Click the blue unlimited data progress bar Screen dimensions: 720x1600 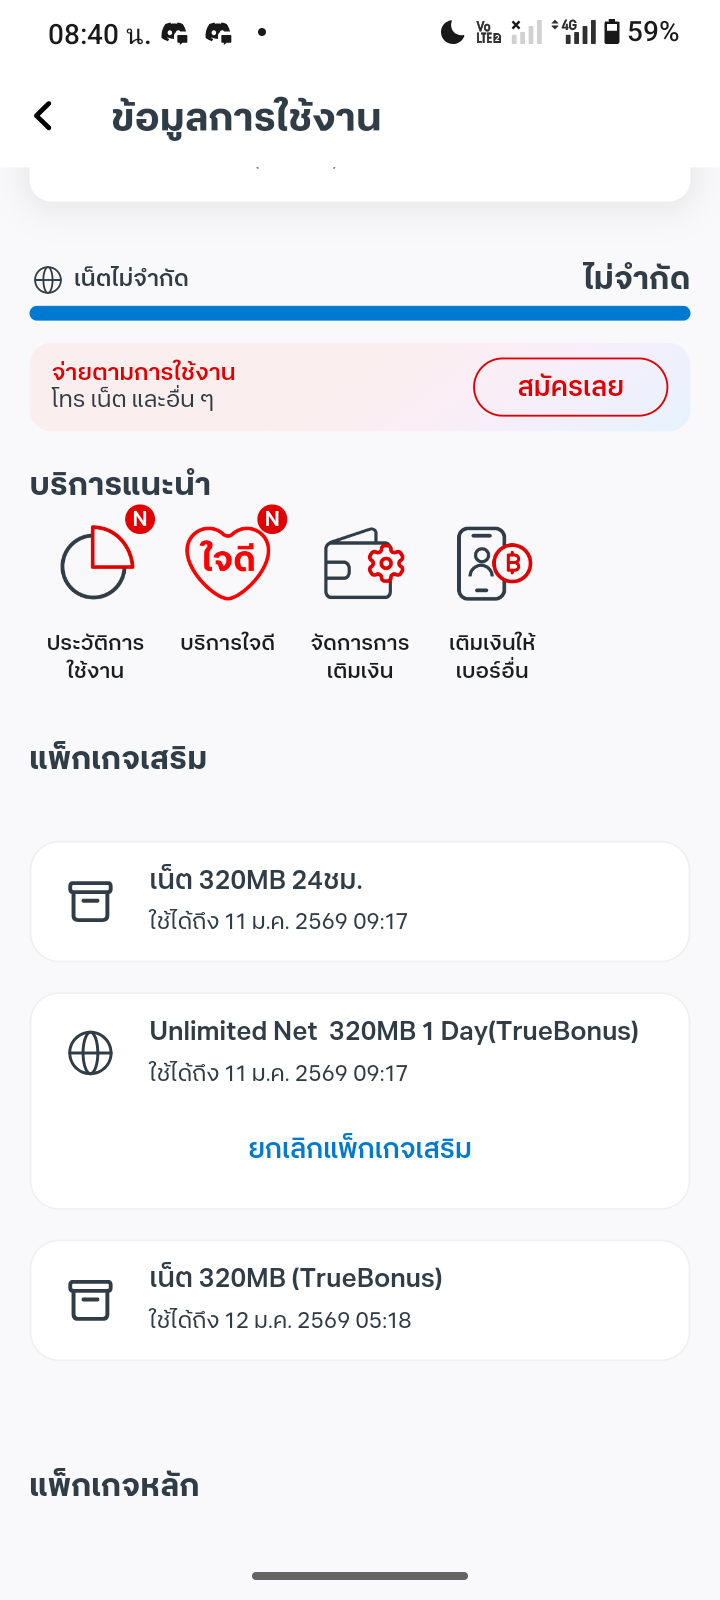(x=360, y=313)
